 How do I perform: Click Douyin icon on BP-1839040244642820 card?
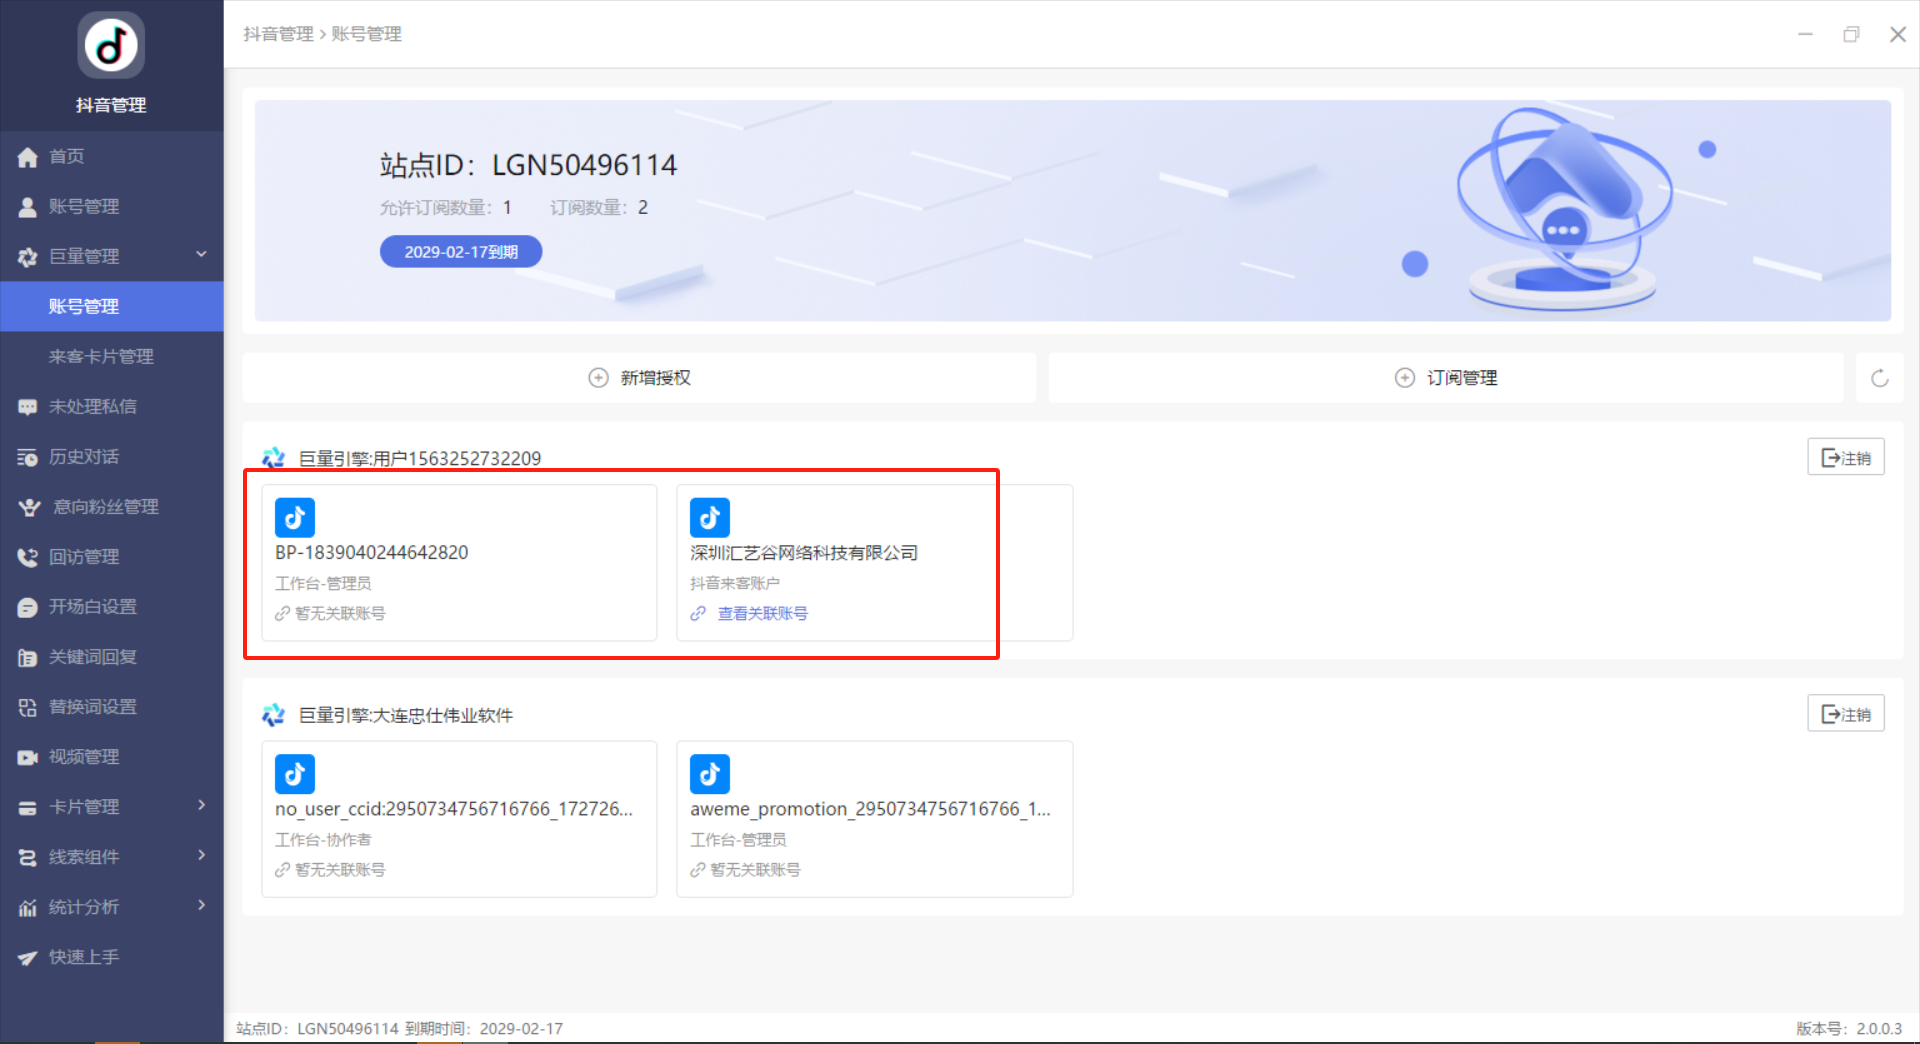pyautogui.click(x=295, y=518)
